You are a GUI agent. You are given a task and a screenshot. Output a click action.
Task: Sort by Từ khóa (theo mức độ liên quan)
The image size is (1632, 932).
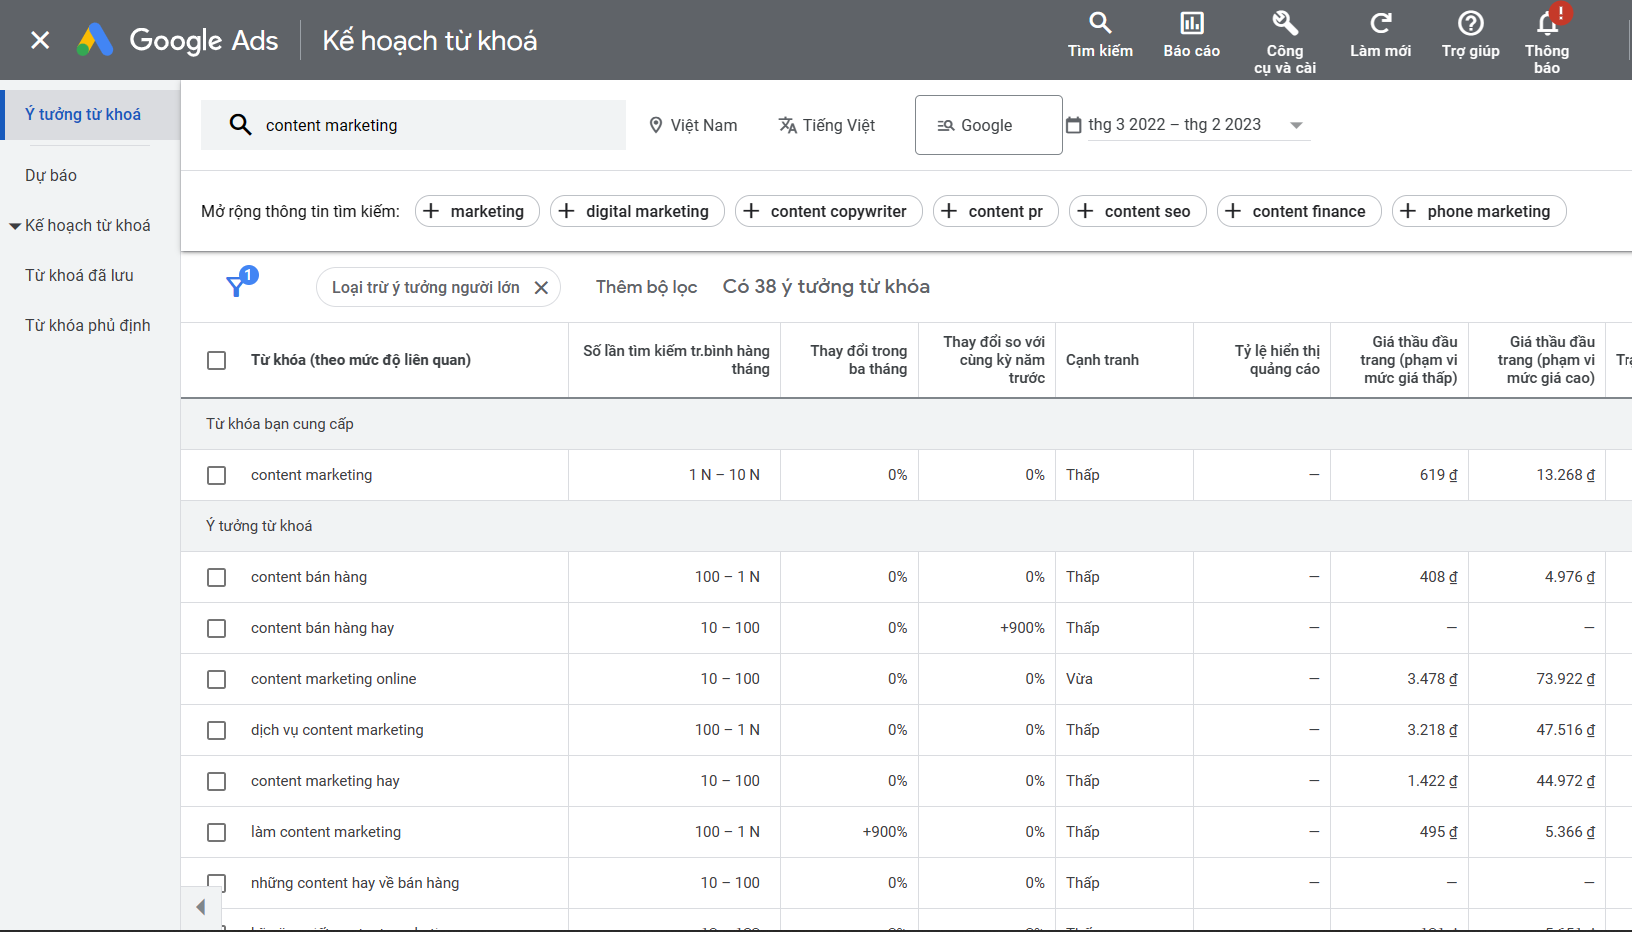(x=360, y=360)
